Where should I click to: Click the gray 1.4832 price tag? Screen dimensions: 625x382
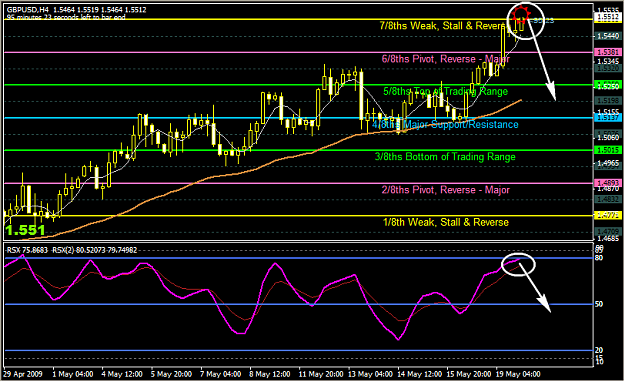[607, 199]
